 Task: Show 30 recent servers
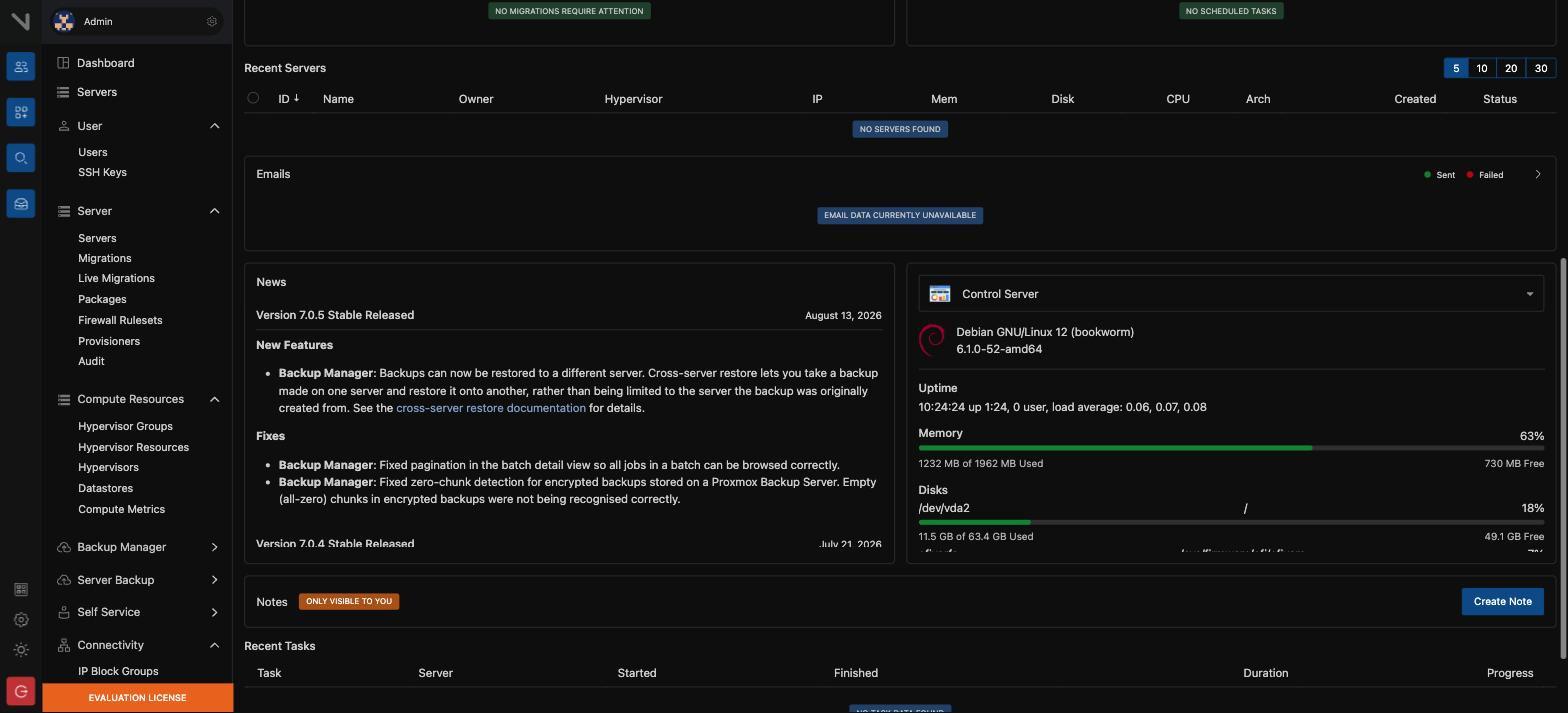pyautogui.click(x=1540, y=68)
